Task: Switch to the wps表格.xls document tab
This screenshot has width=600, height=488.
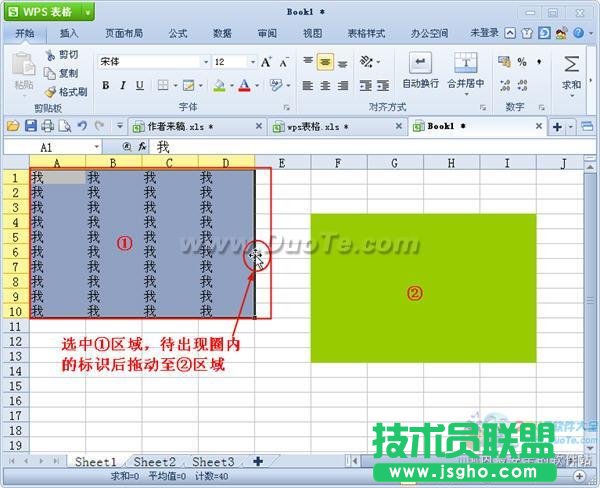Action: click(337, 126)
